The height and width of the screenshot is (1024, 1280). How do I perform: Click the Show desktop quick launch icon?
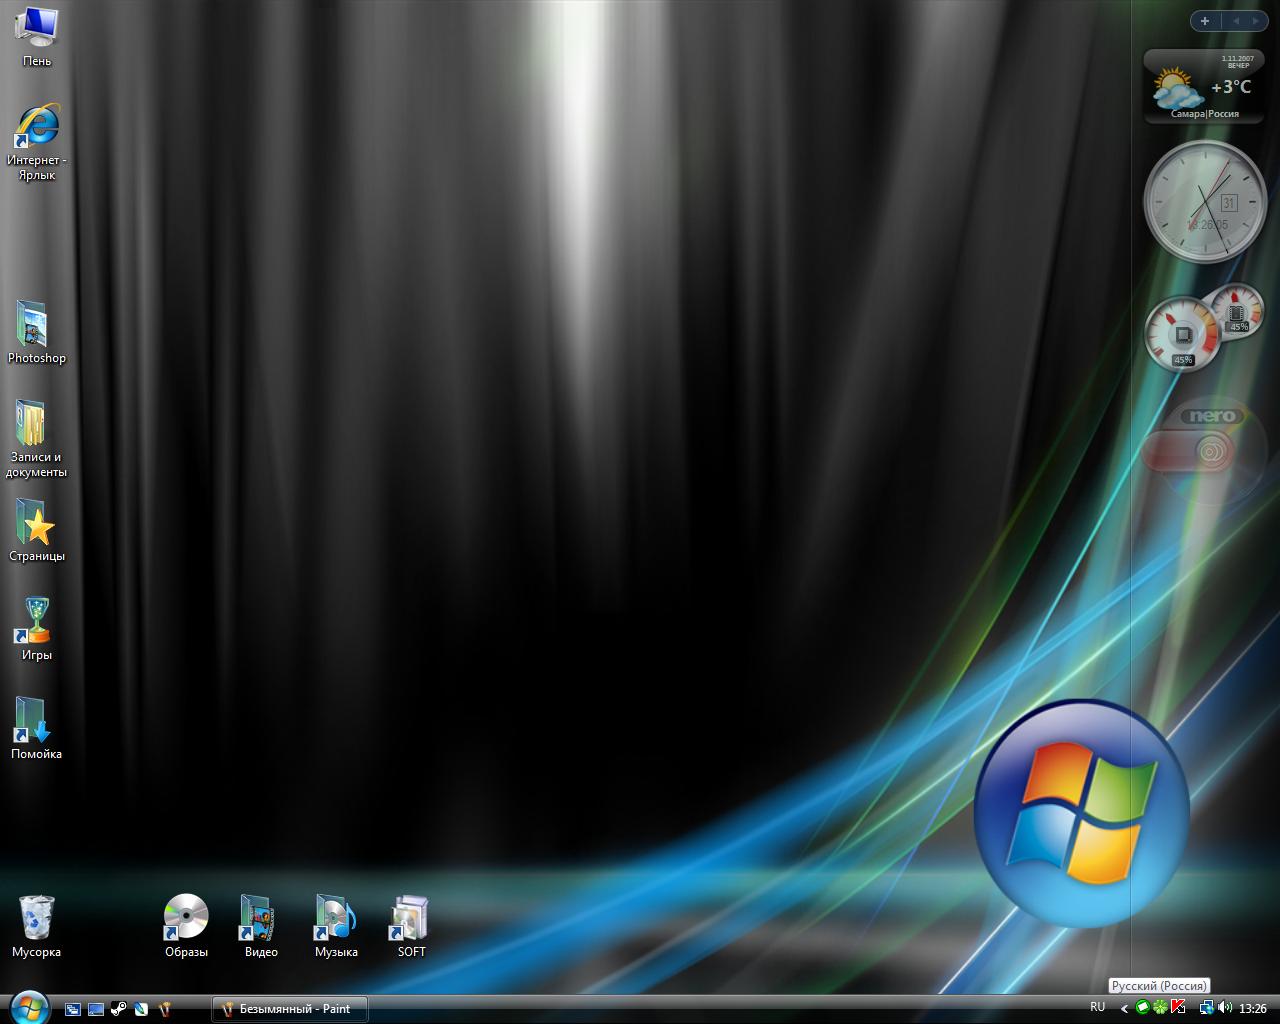96,1009
